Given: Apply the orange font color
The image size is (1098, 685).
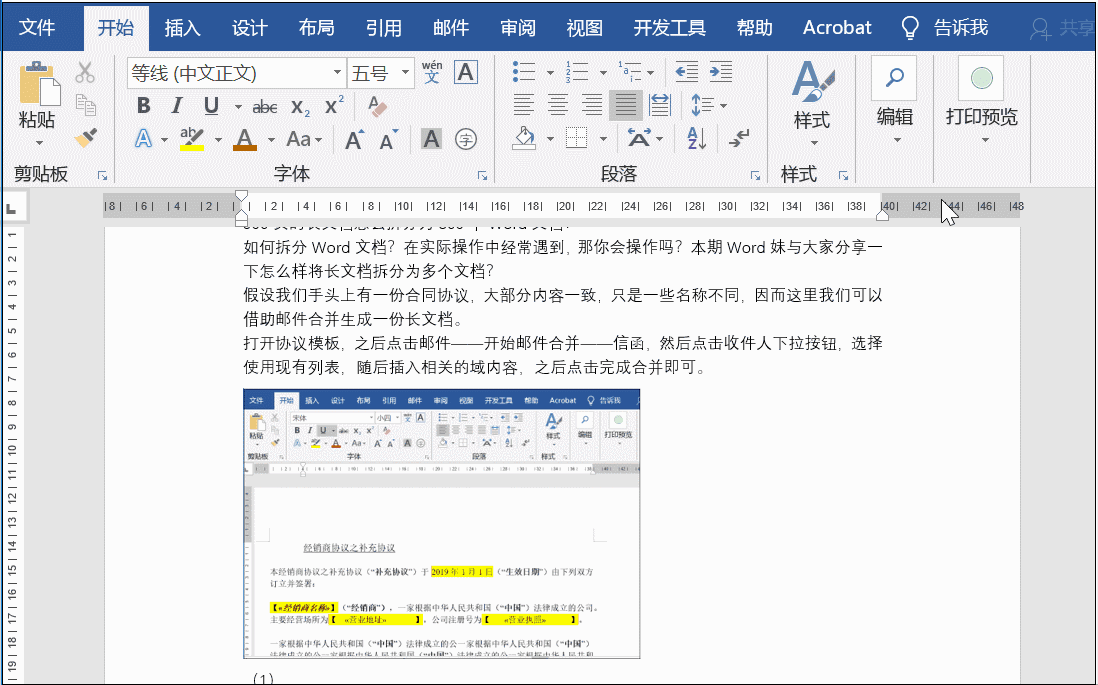Looking at the screenshot, I should pos(244,139).
